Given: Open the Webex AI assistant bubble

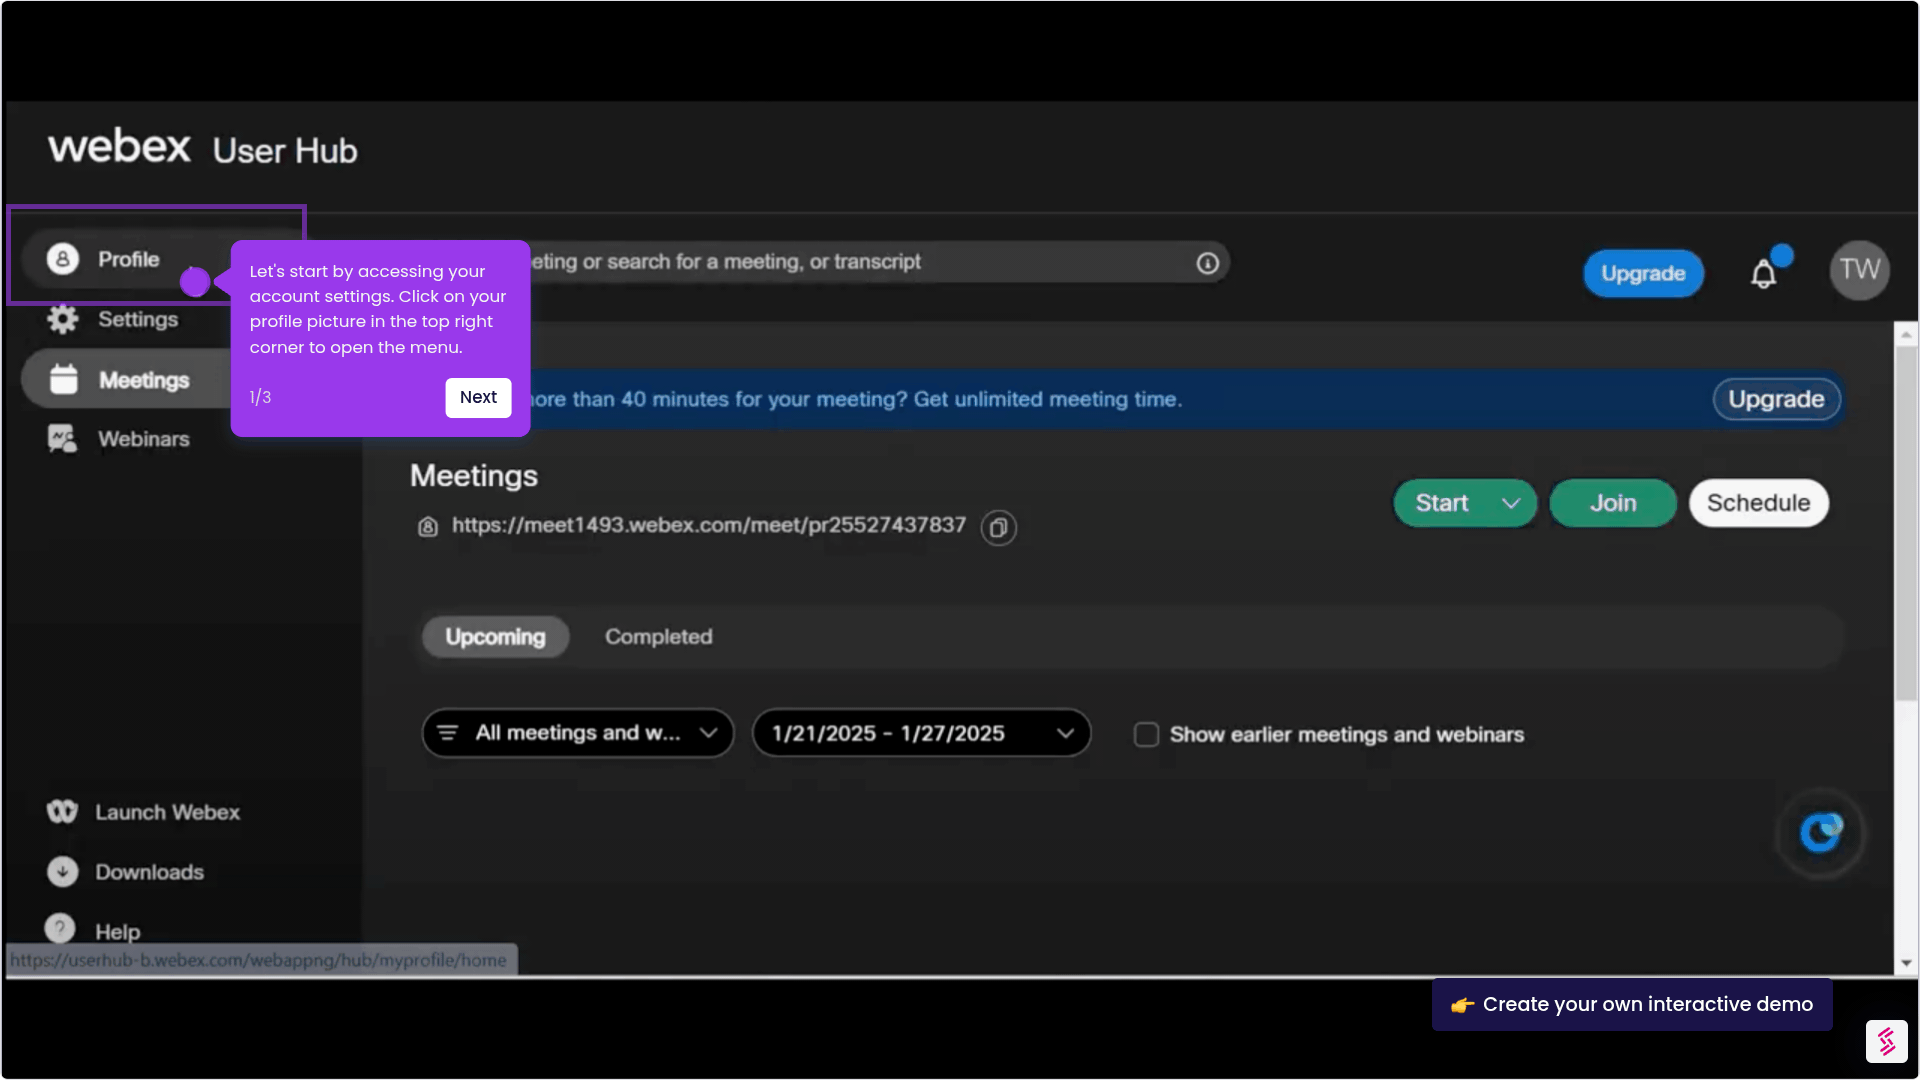Looking at the screenshot, I should pos(1820,832).
